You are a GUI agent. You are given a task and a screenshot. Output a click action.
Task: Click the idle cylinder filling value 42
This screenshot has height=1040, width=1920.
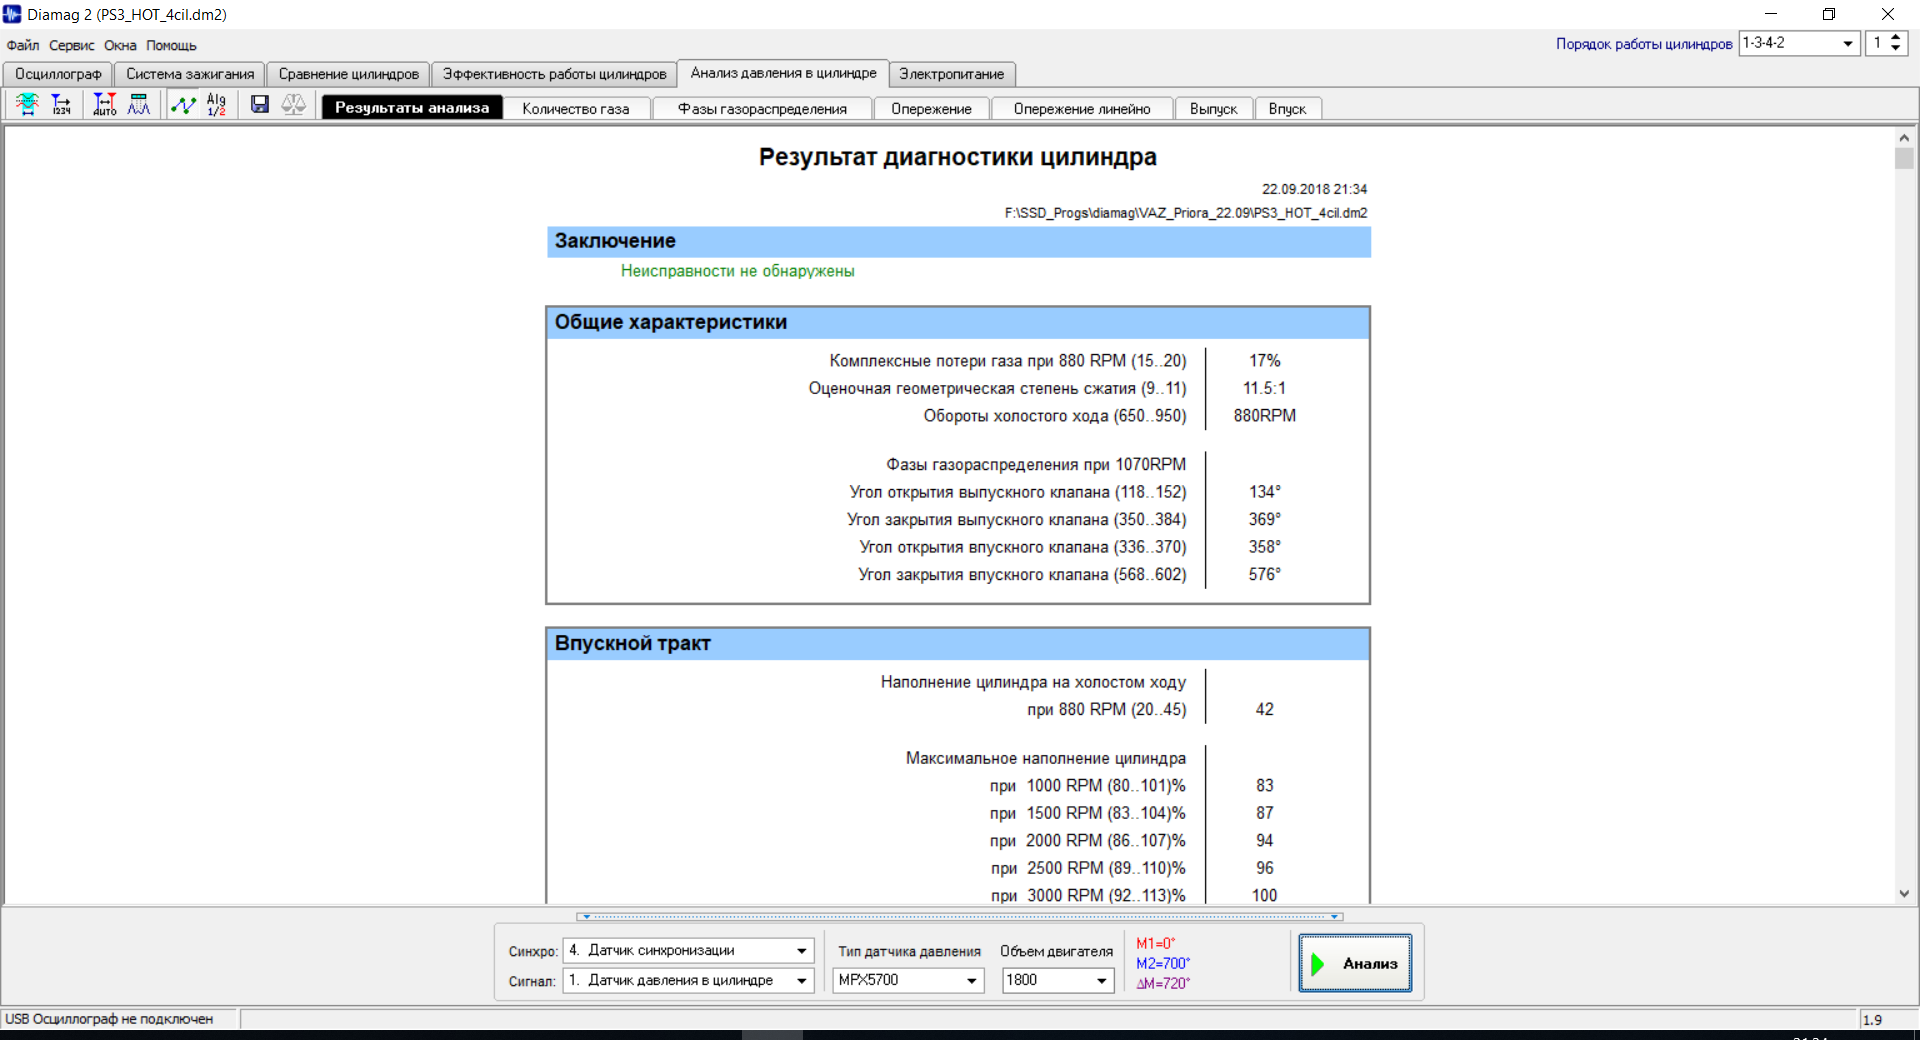pos(1264,709)
